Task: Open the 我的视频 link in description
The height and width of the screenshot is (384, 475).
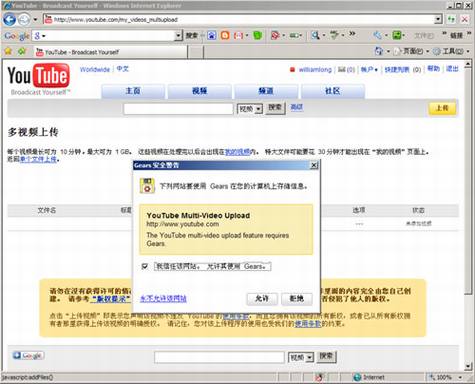Action: point(237,152)
